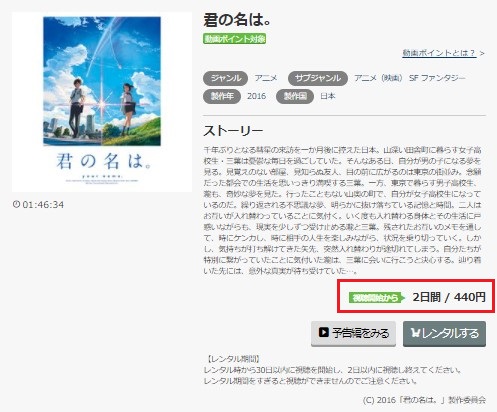Click the shopping cart icon on rental button
Screen dimensions: 497x412
pos(416,333)
